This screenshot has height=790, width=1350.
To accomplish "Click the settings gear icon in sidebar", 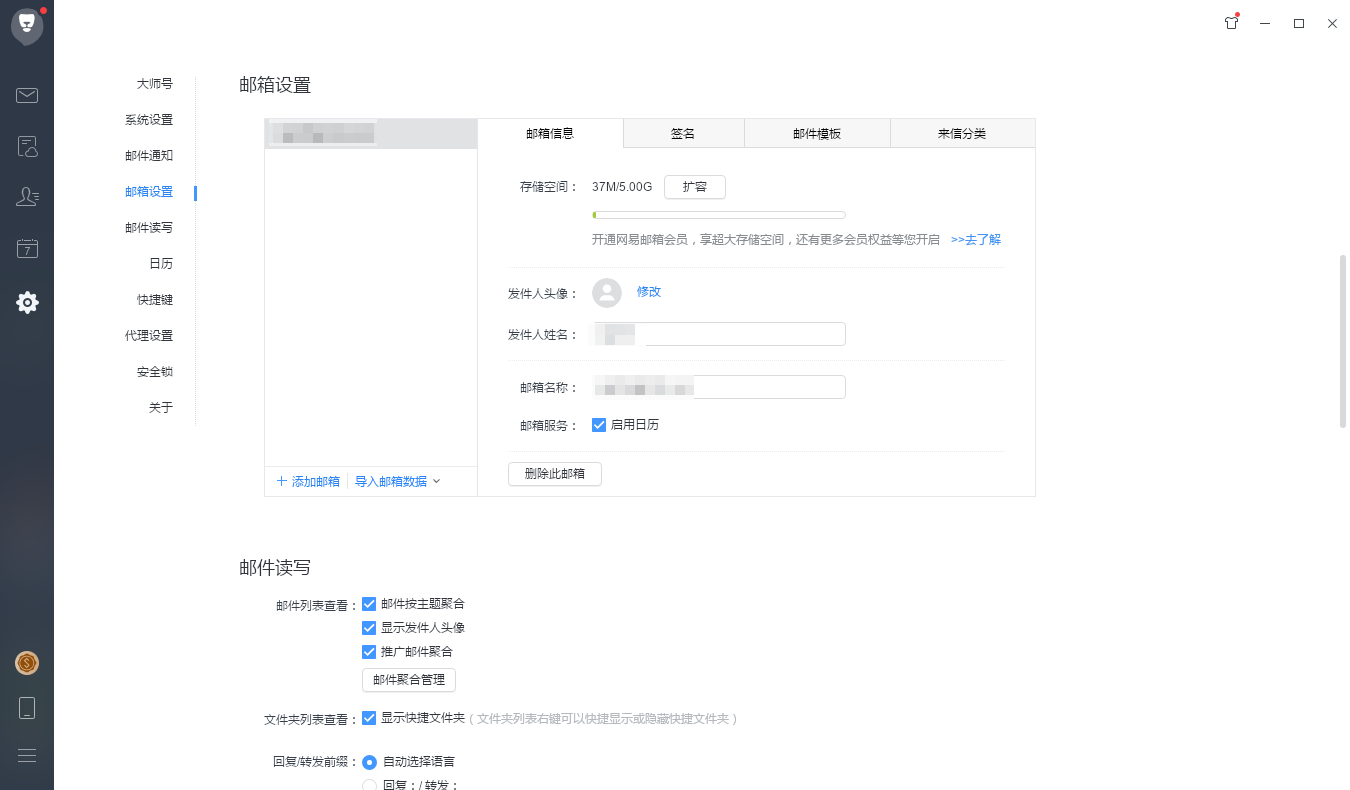I will (x=27, y=302).
